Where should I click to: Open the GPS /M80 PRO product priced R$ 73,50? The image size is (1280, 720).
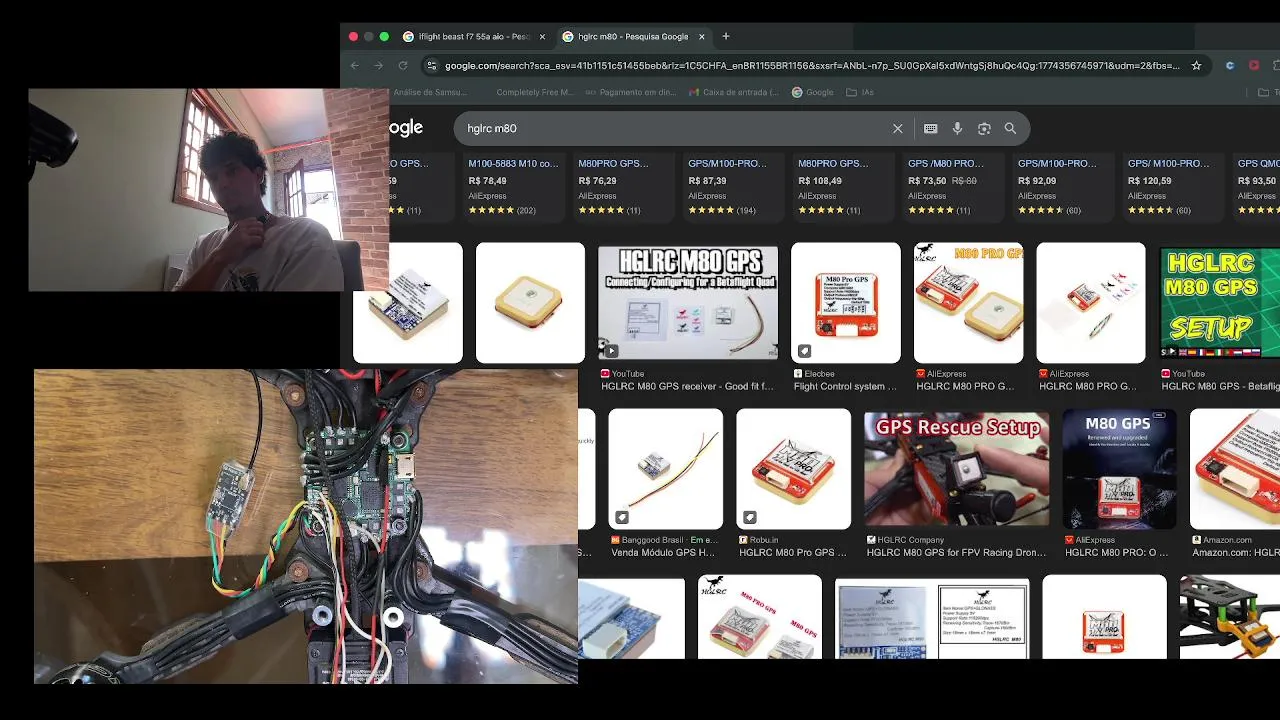(953, 185)
